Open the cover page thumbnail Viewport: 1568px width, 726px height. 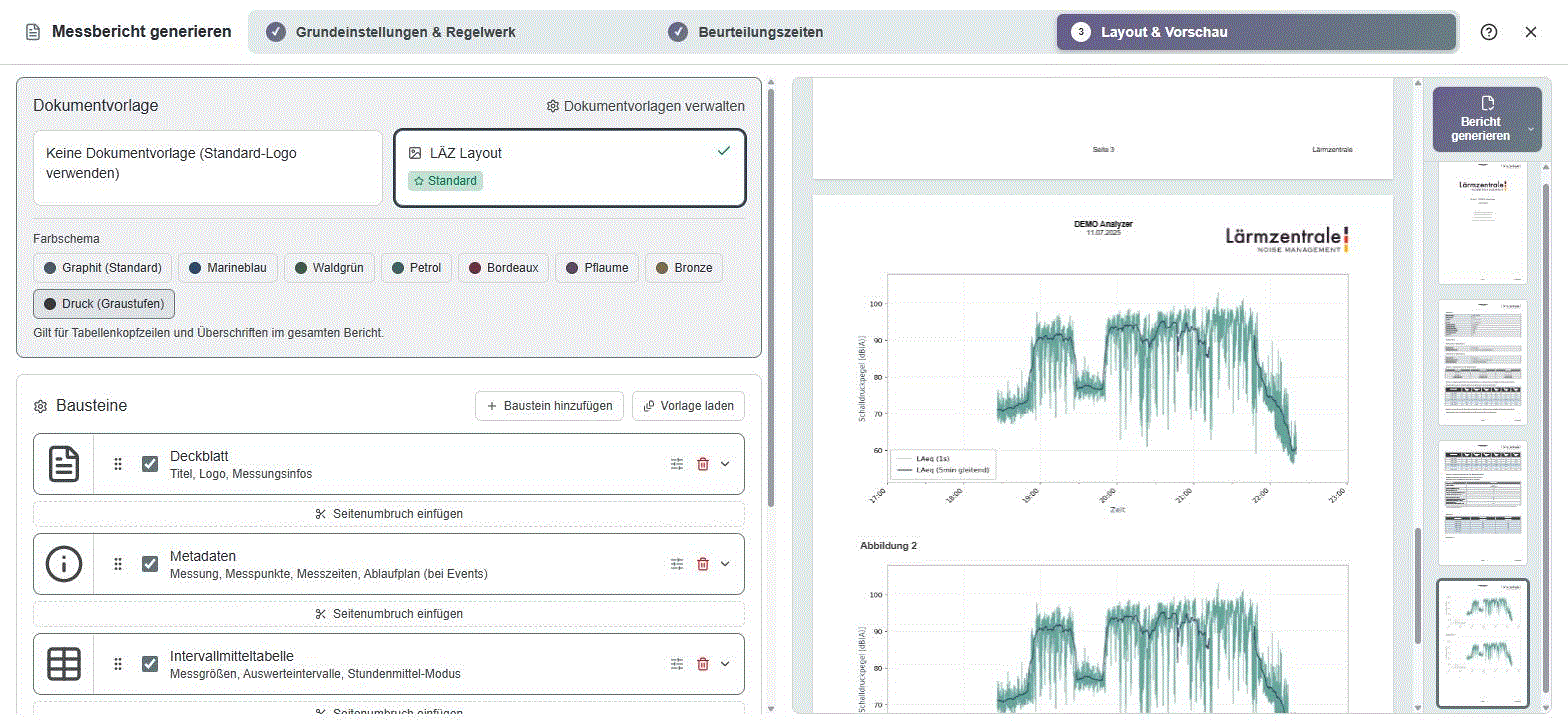coord(1482,223)
